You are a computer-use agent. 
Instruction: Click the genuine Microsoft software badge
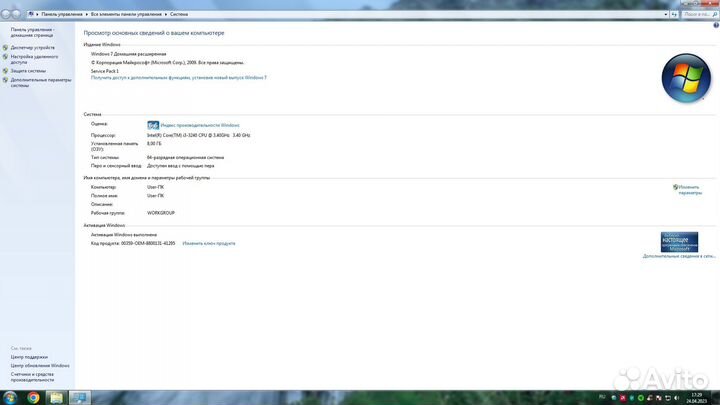click(x=679, y=241)
